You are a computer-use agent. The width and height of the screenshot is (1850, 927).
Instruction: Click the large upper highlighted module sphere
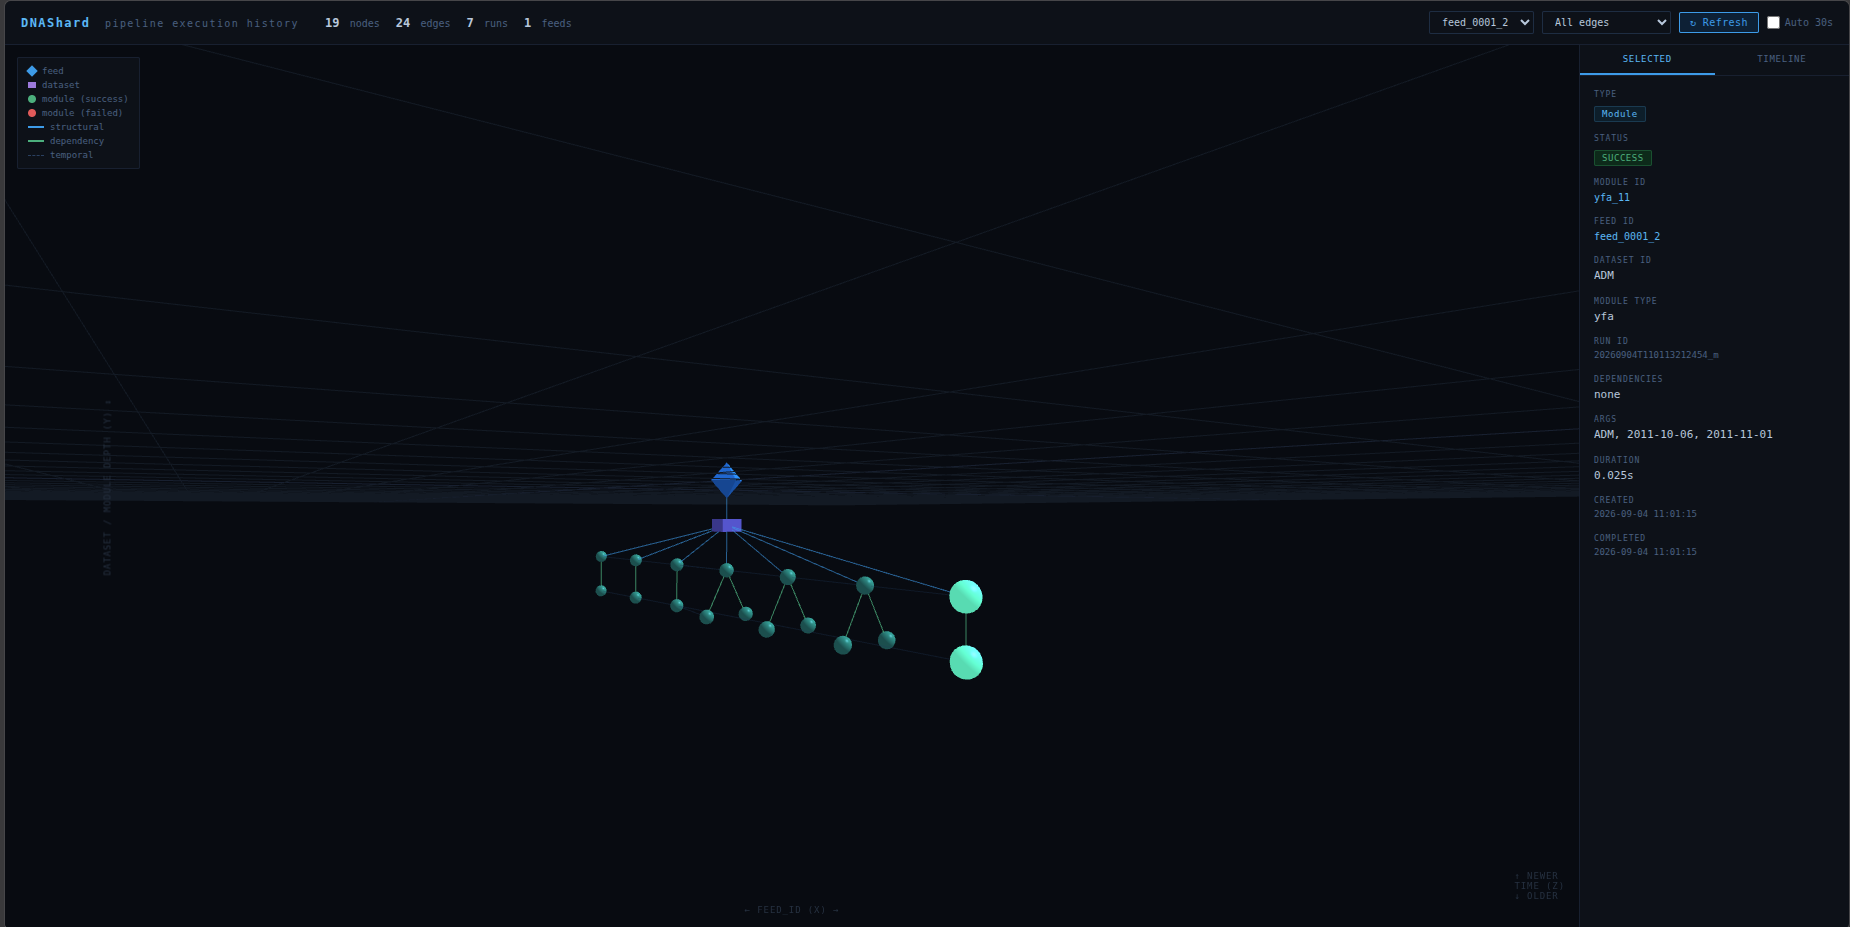pyautogui.click(x=966, y=597)
